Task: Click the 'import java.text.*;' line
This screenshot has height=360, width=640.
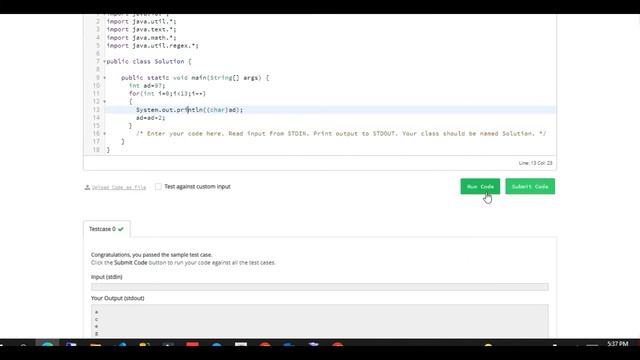Action: pyautogui.click(x=142, y=29)
